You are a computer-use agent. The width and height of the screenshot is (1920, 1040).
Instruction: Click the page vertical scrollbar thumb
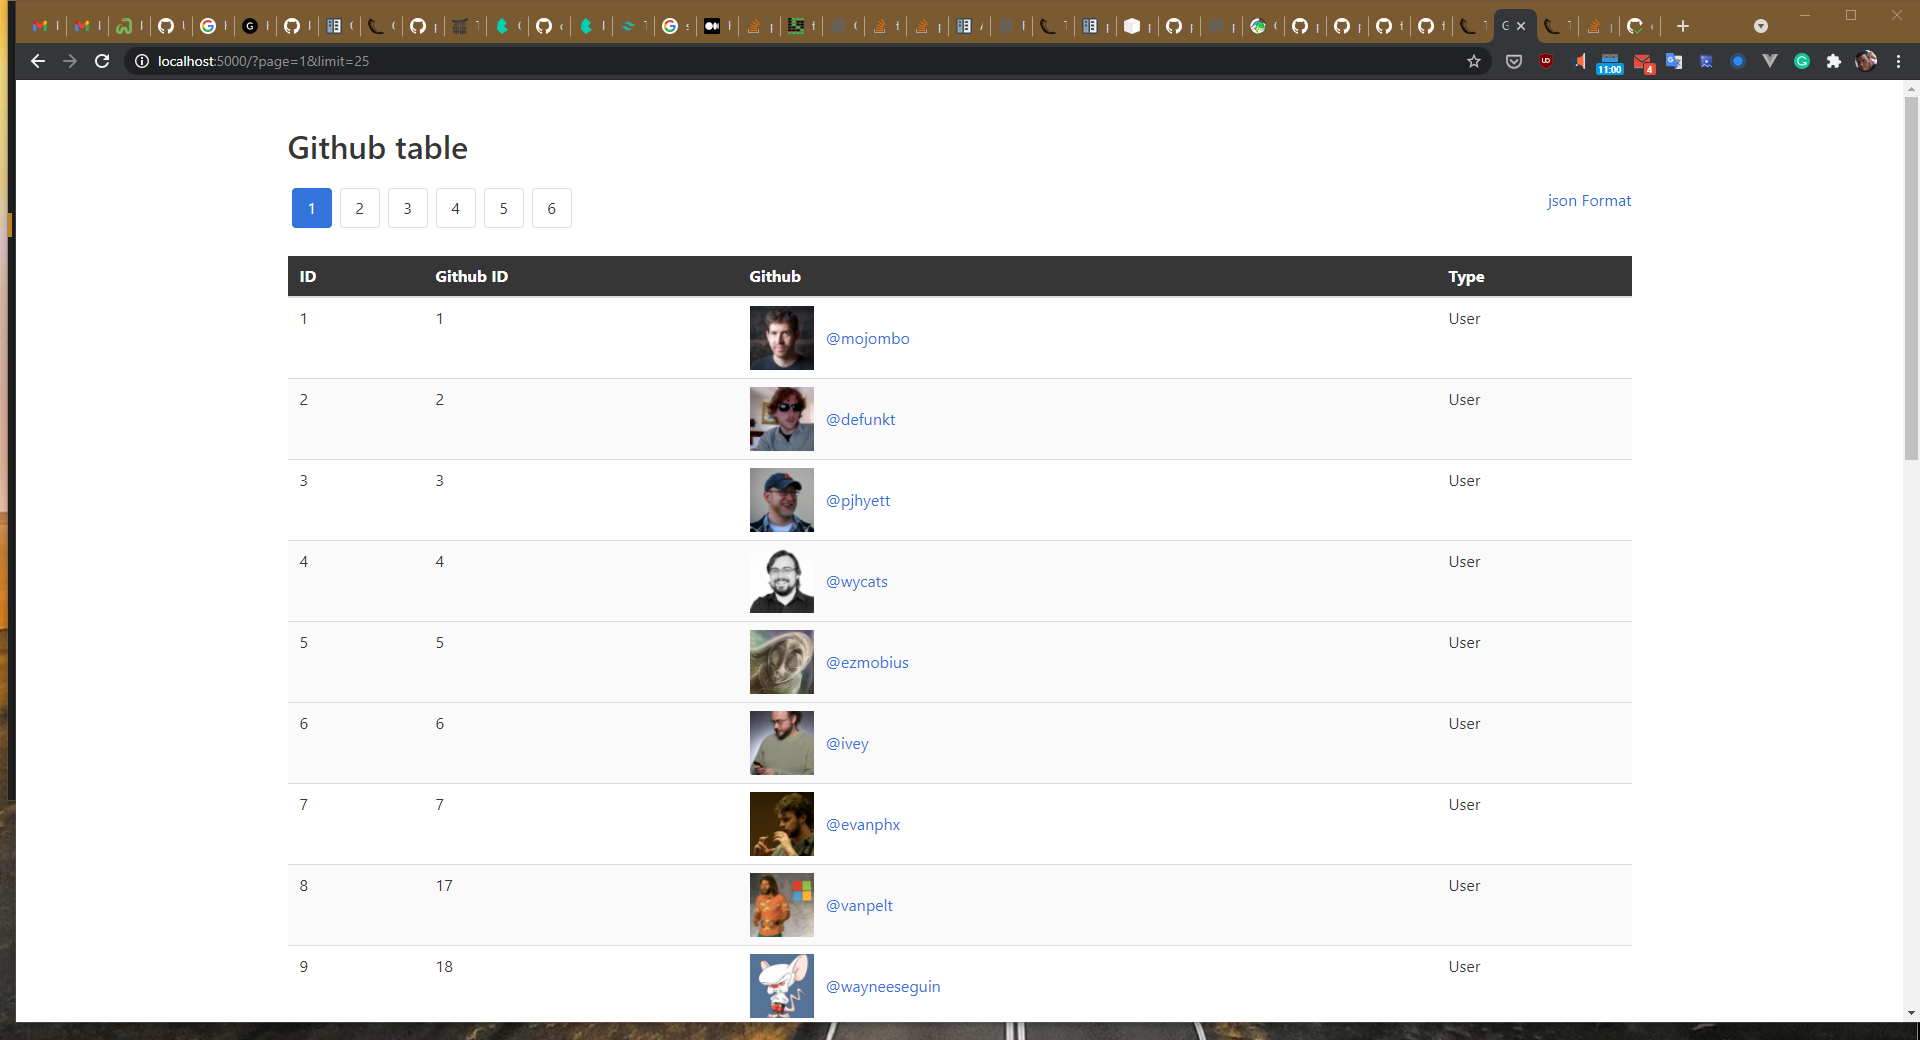coord(1911,278)
